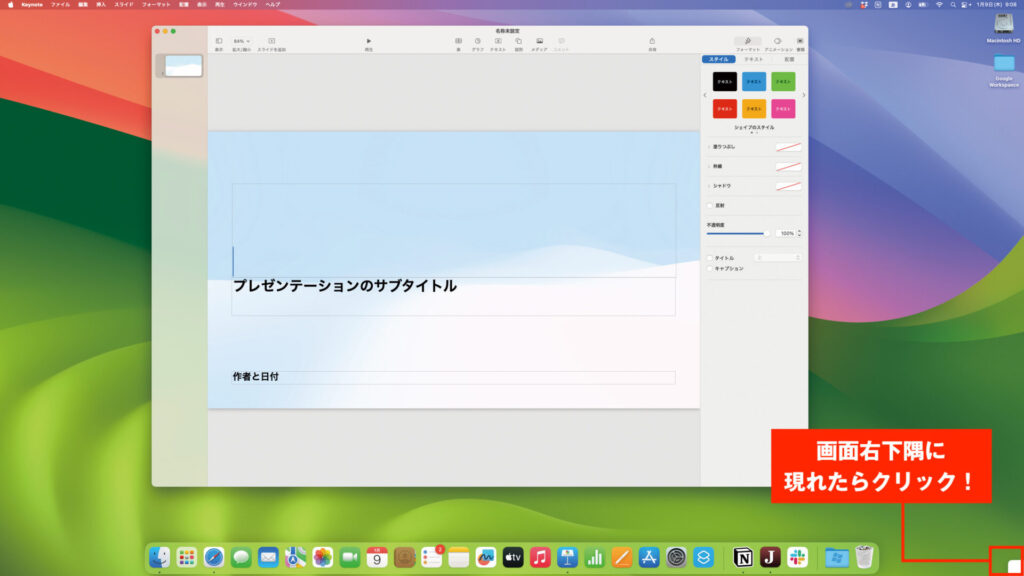
Task: Switch to the スタイル inspector tab
Action: (718, 59)
